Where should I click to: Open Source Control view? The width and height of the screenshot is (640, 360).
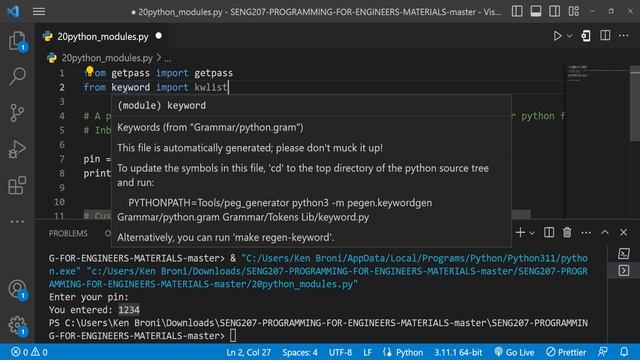click(17, 113)
